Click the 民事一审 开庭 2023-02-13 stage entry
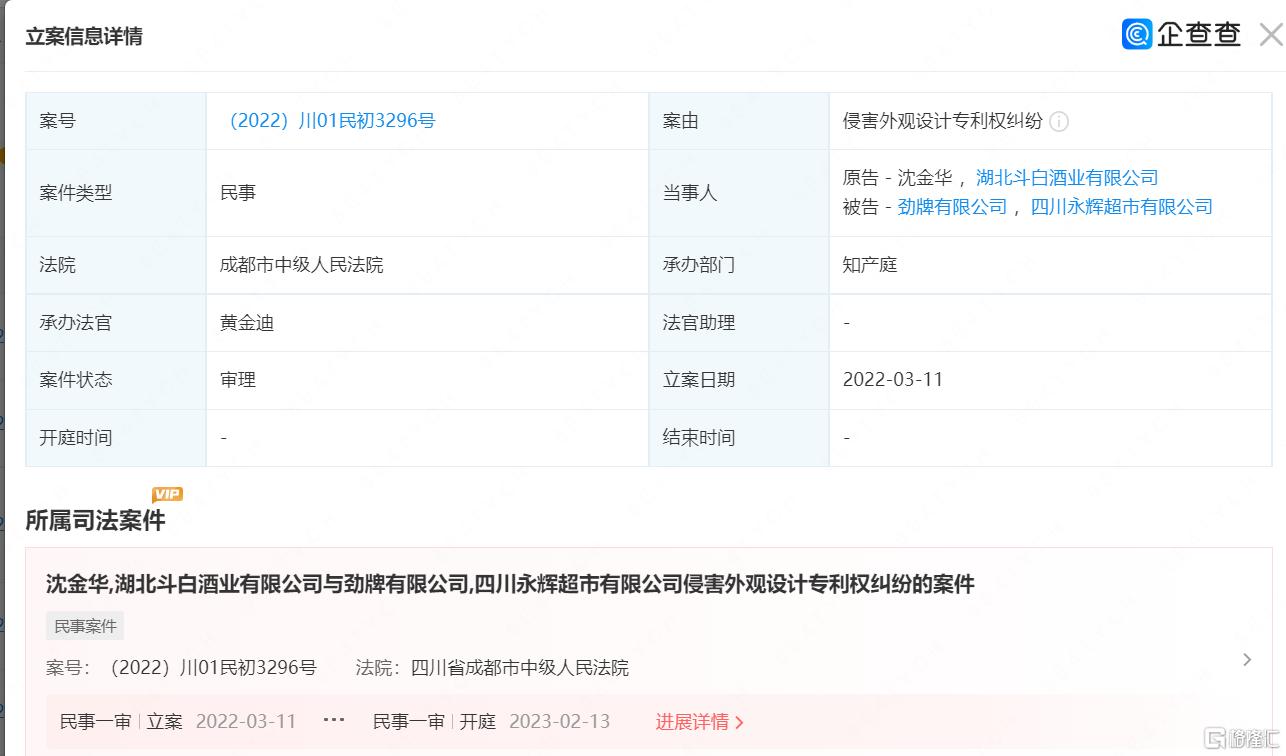Viewport: 1286px width, 756px height. coord(491,722)
